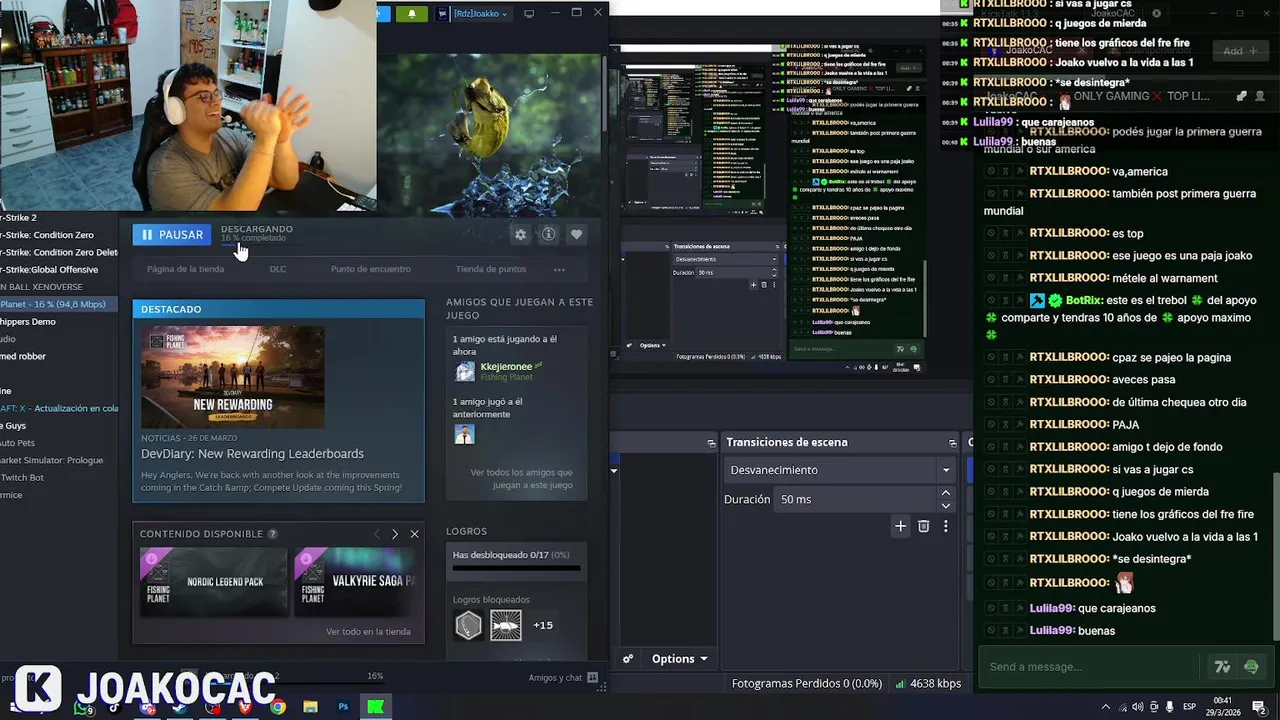
Task: Open File Explorer from the taskbar
Action: (310, 707)
